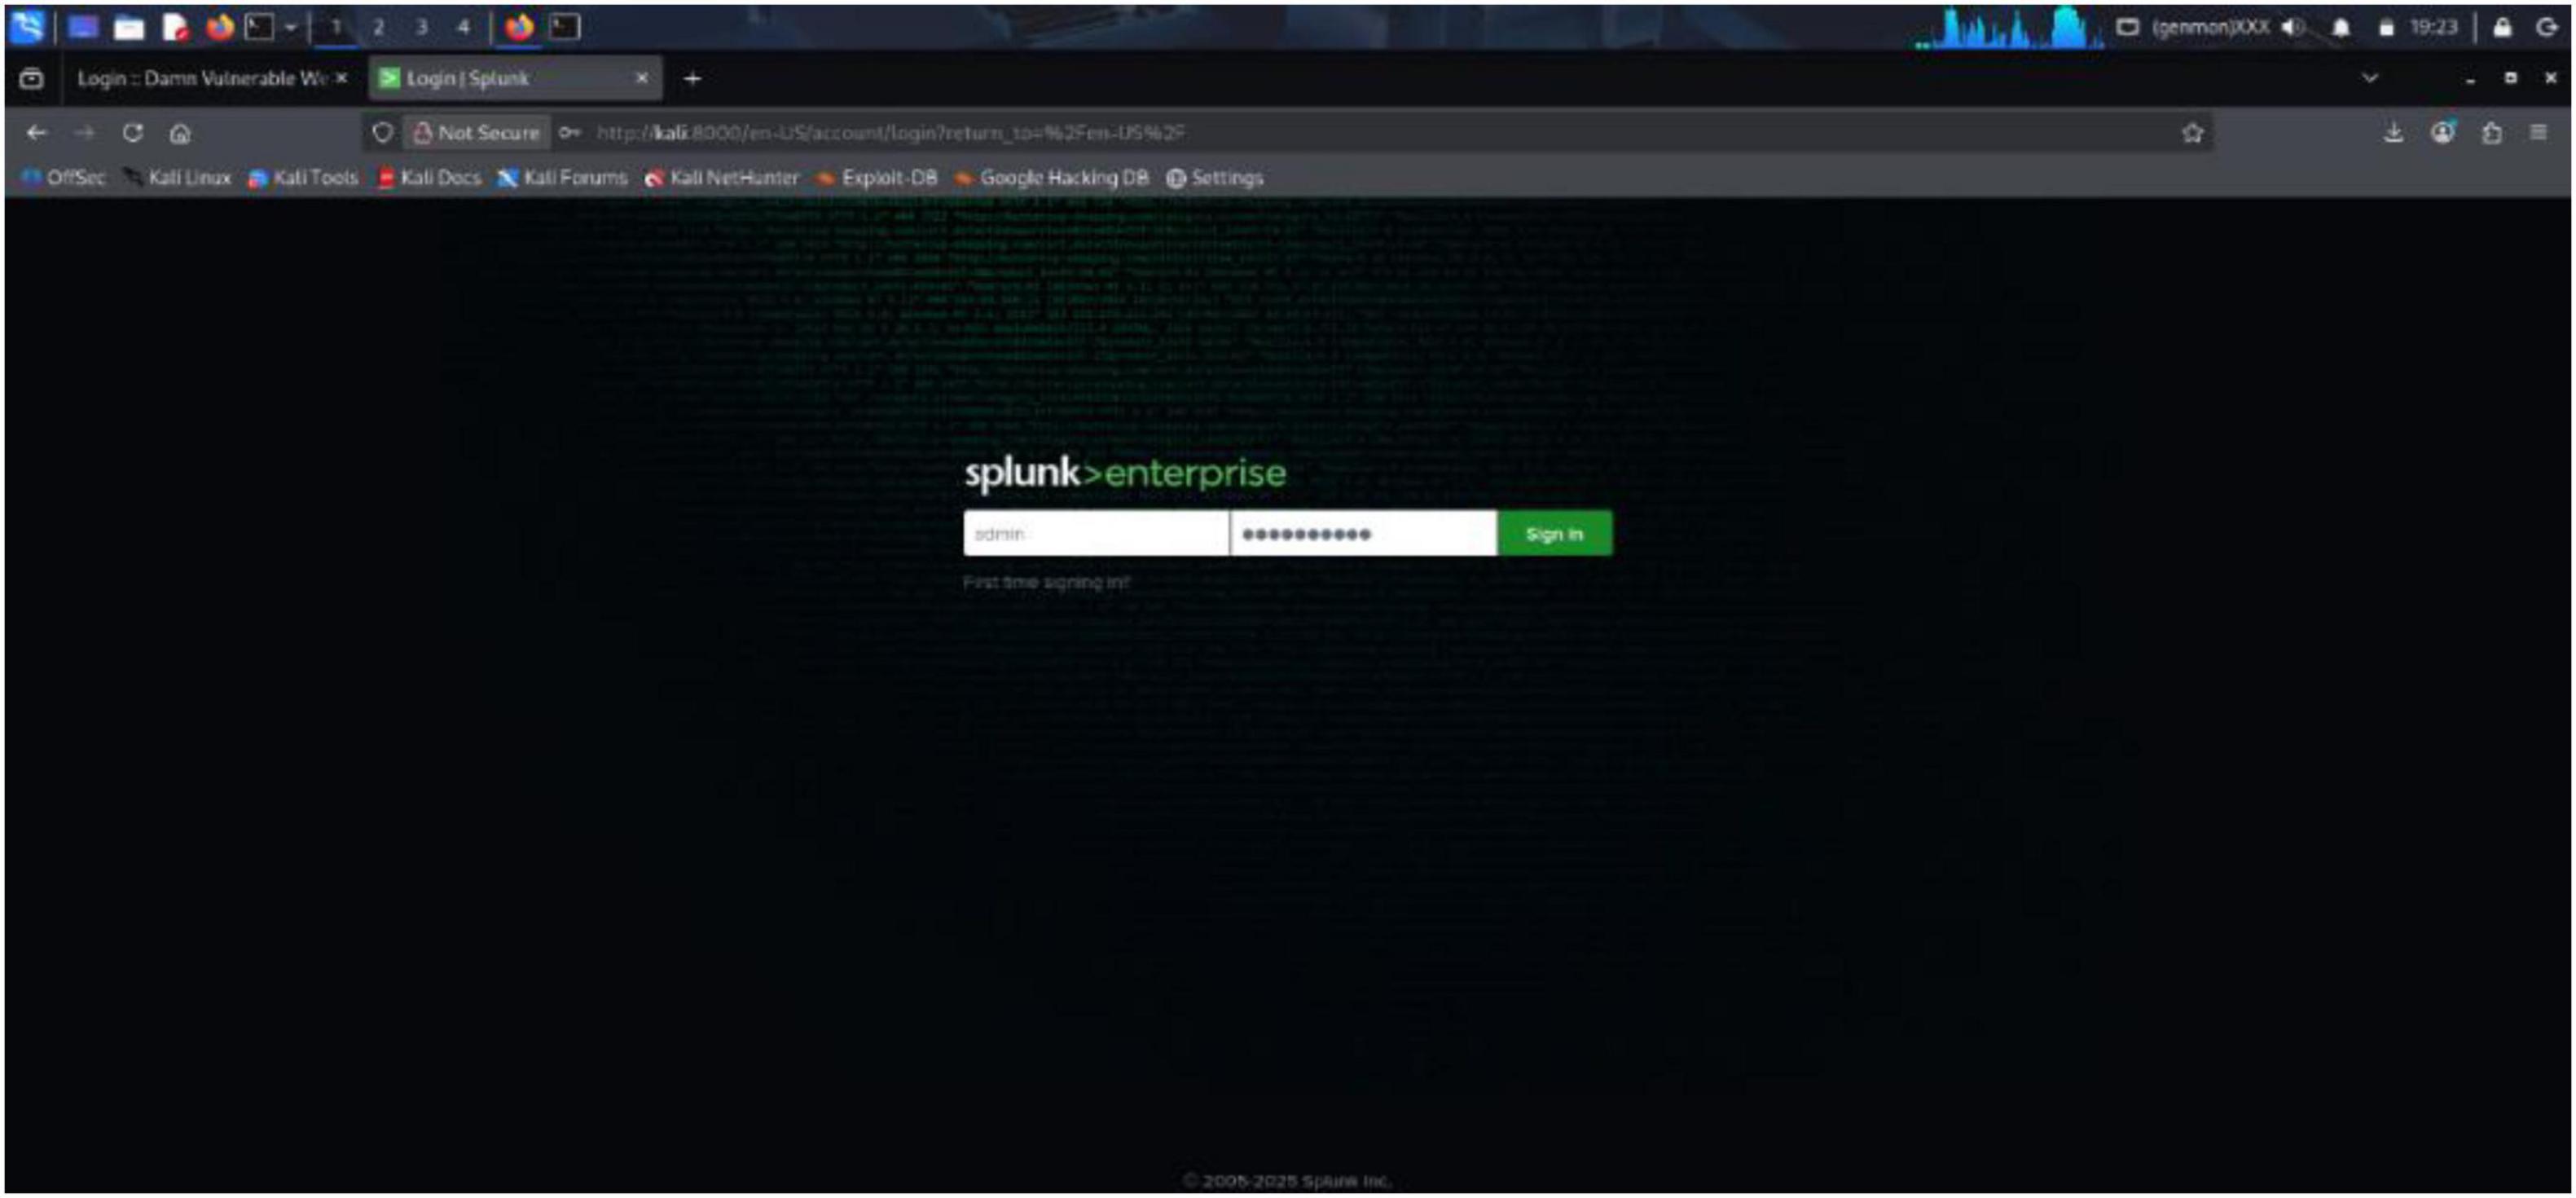
Task: Click the display icon beside the genmon label
Action: pyautogui.click(x=2128, y=27)
